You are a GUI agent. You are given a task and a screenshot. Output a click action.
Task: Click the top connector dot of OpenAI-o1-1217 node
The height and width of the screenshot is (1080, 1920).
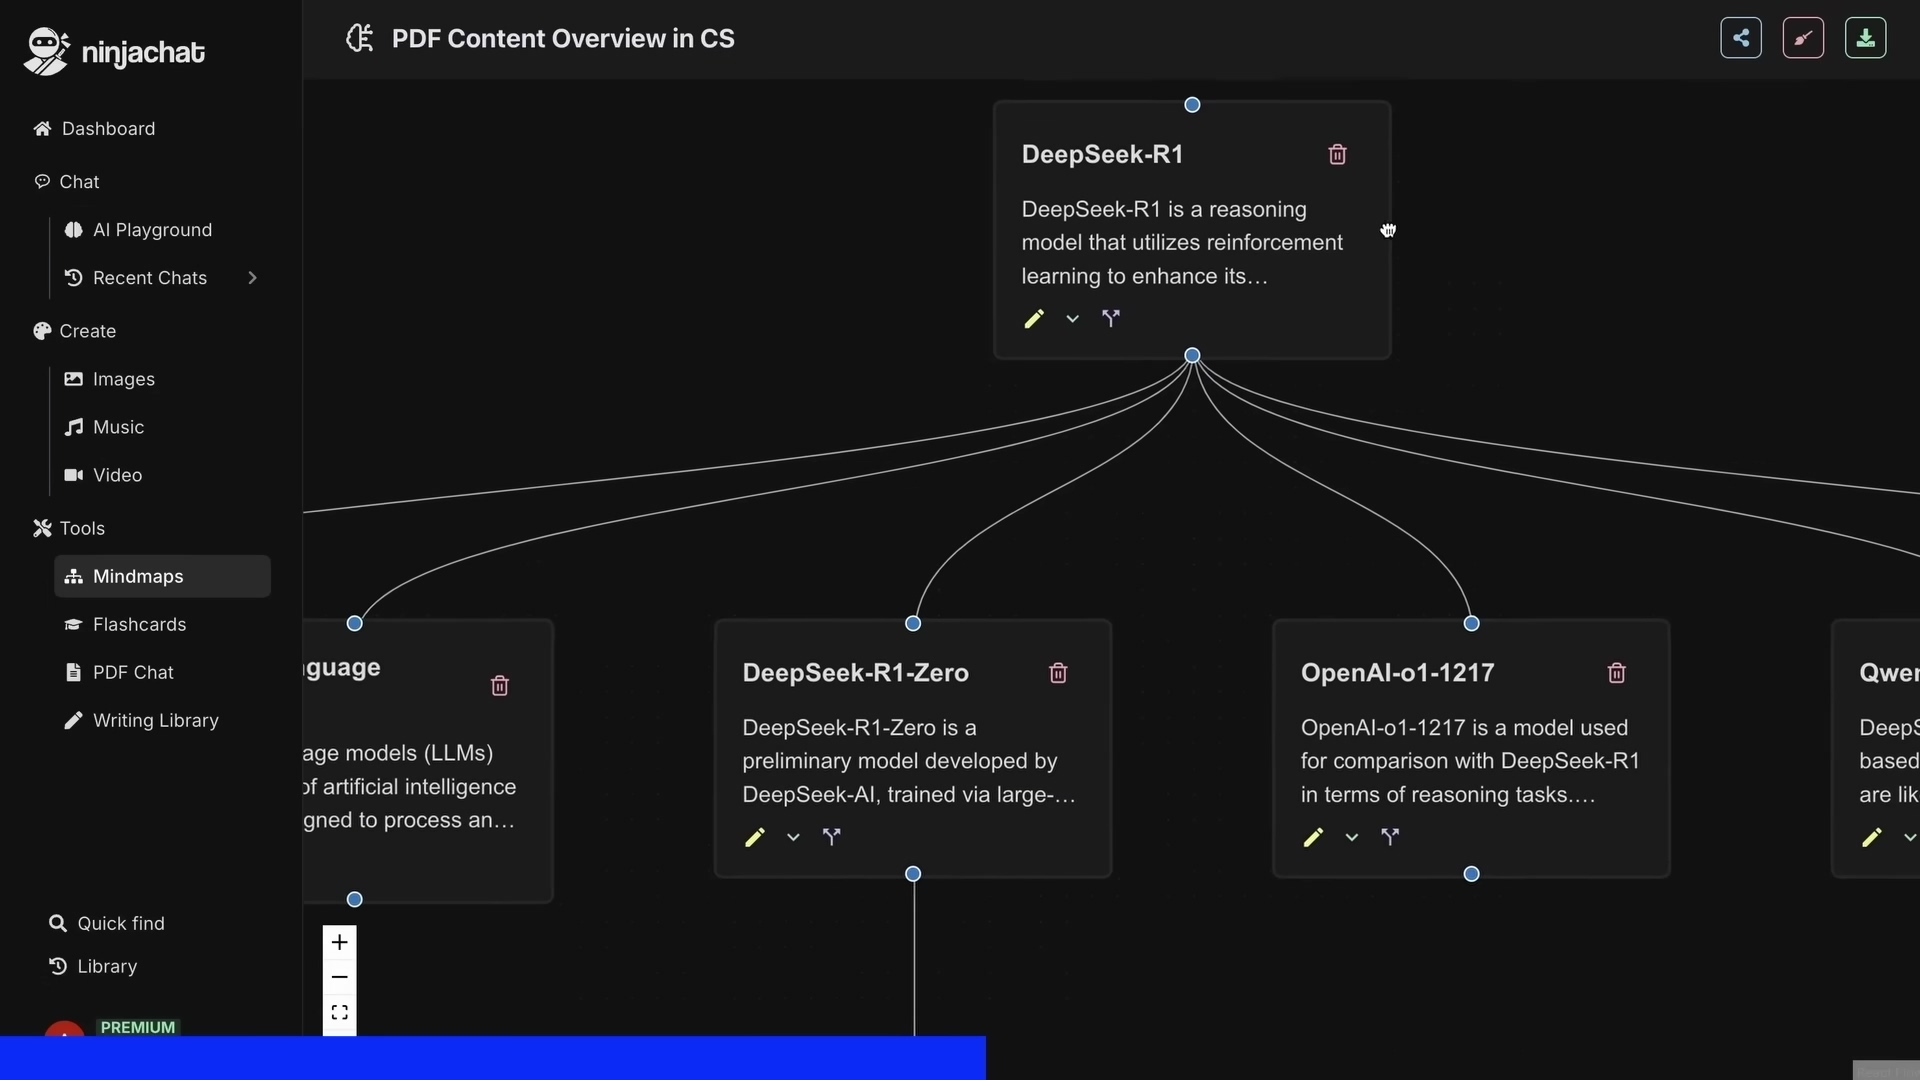pos(1471,624)
